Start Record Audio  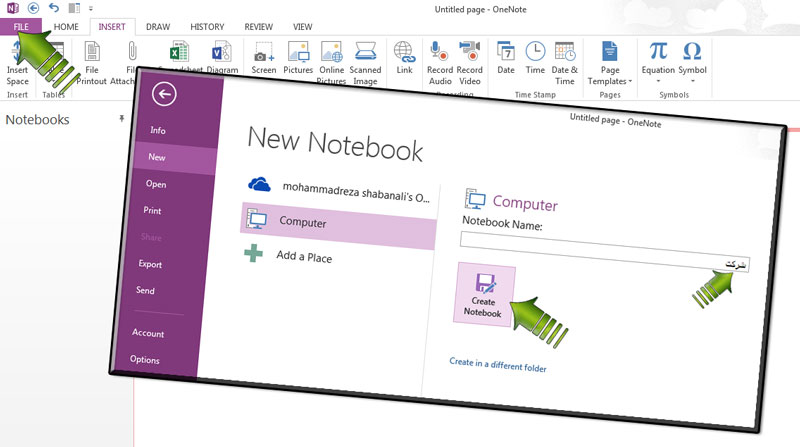click(440, 63)
